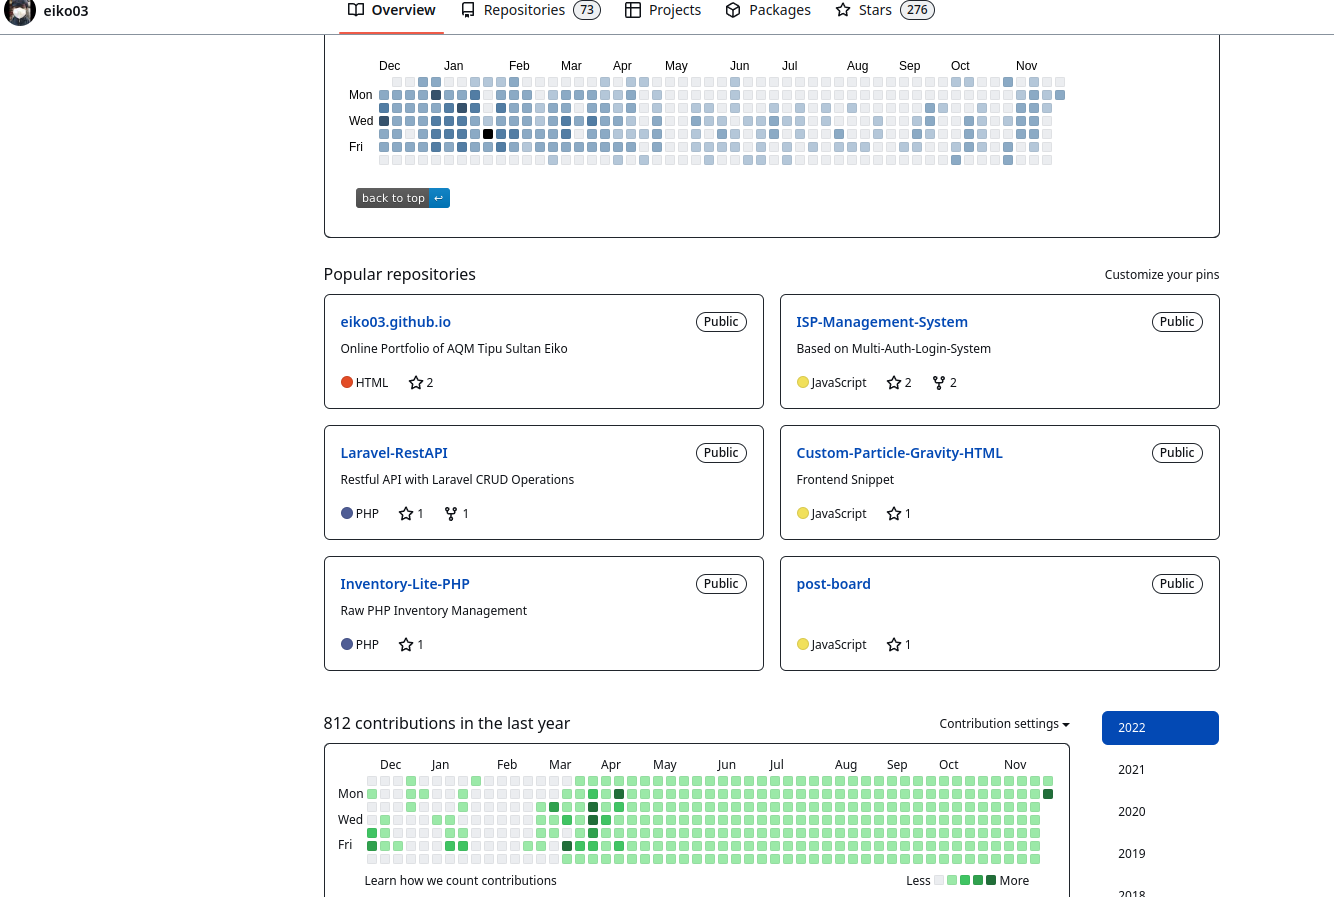Click the Stars star icon in the nav bar
The image size is (1334, 897).
[842, 9]
